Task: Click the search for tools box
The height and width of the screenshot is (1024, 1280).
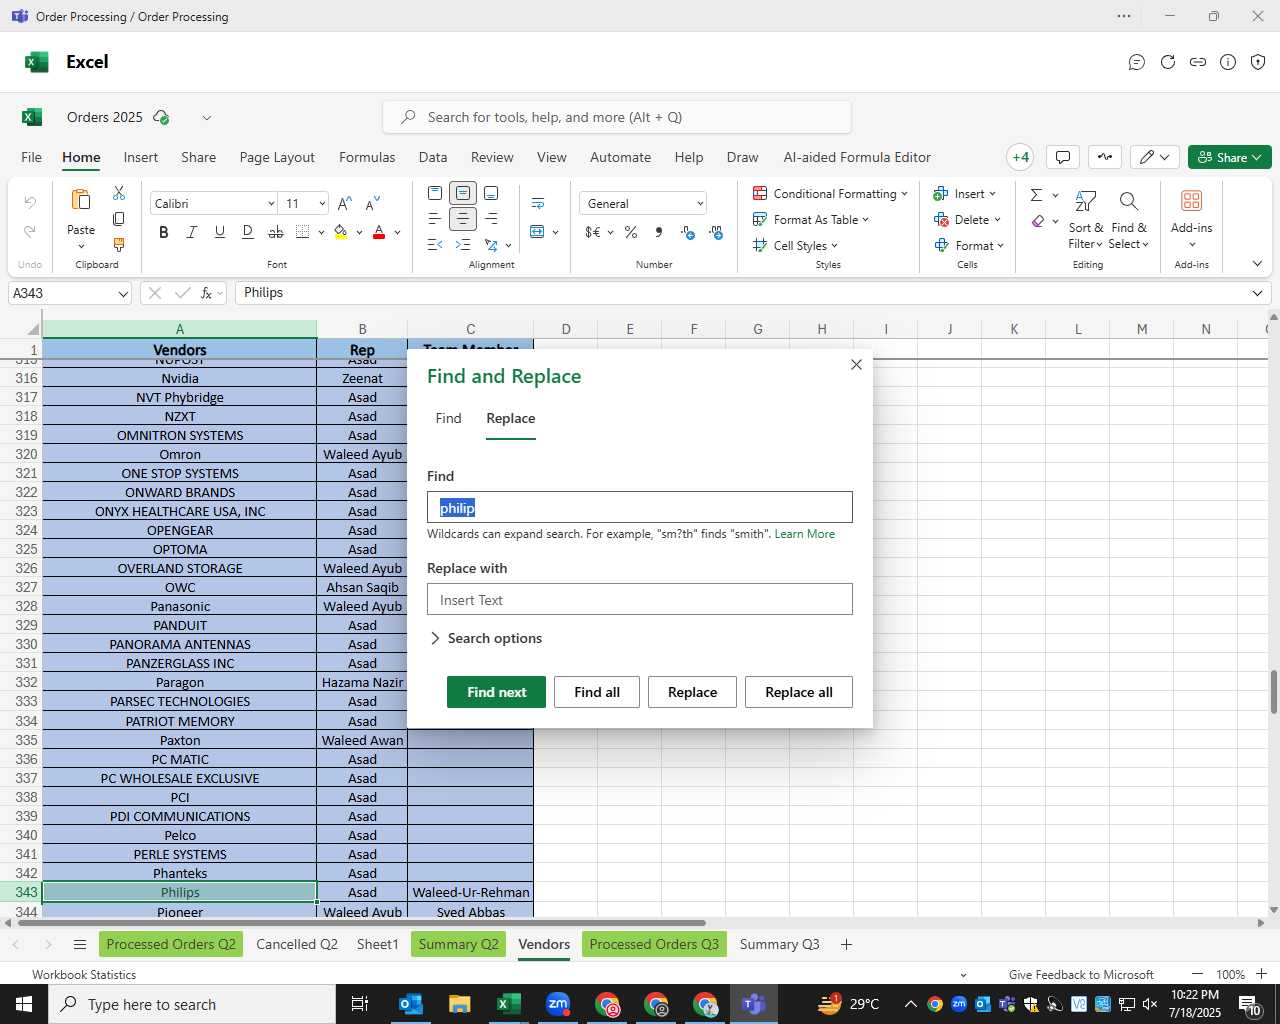Action: (617, 117)
